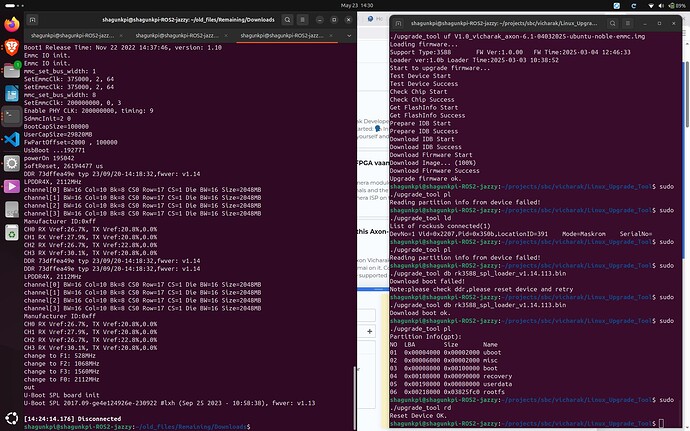Click 'Download boot ok.' line

420,313
